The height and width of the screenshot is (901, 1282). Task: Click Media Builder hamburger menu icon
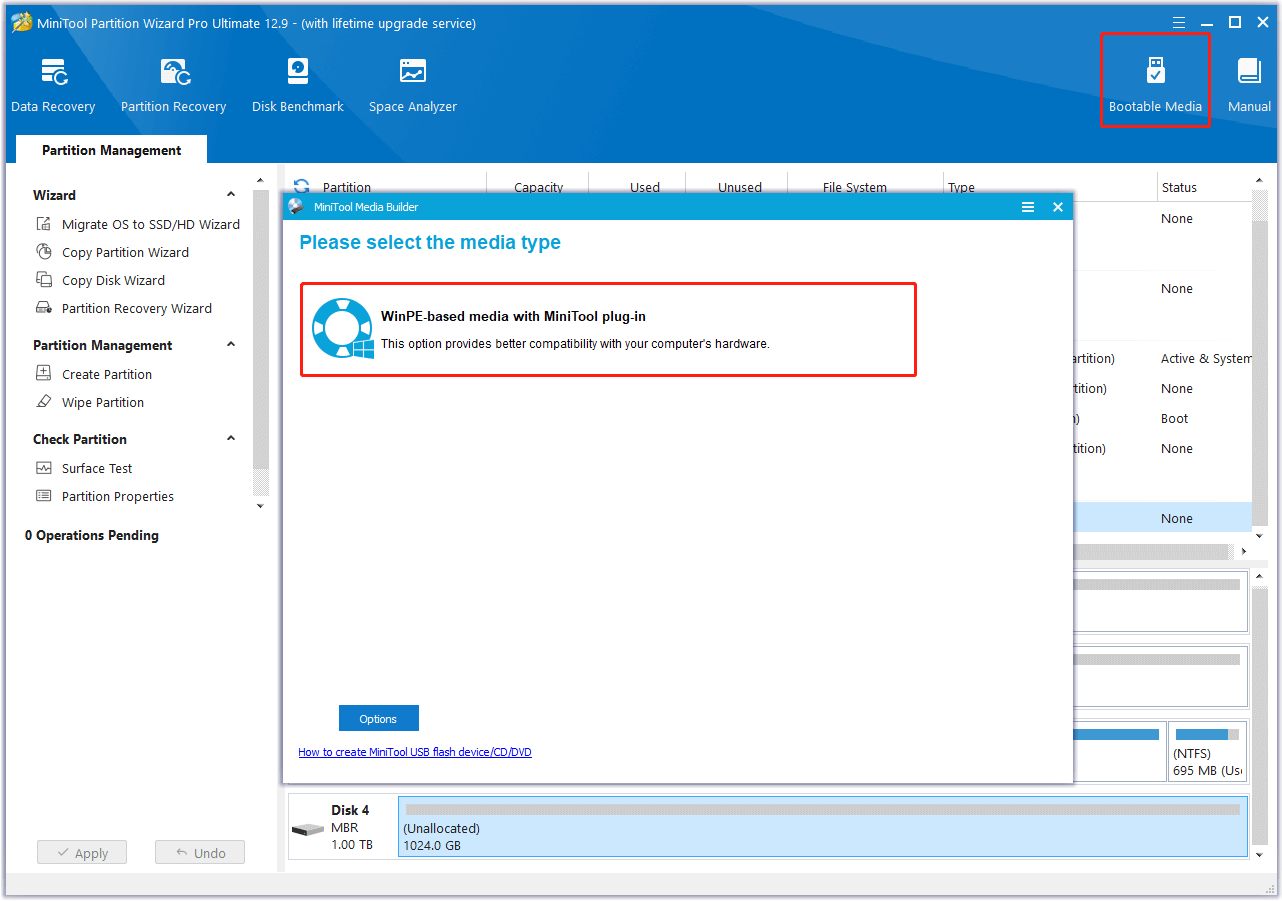1027,207
